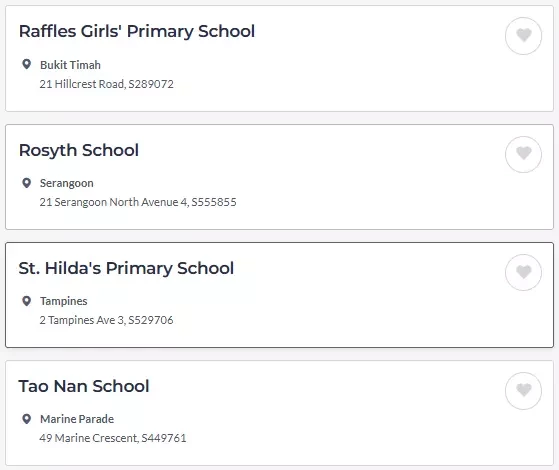
Task: Open St. Hilda's Primary School title
Action: coord(126,268)
